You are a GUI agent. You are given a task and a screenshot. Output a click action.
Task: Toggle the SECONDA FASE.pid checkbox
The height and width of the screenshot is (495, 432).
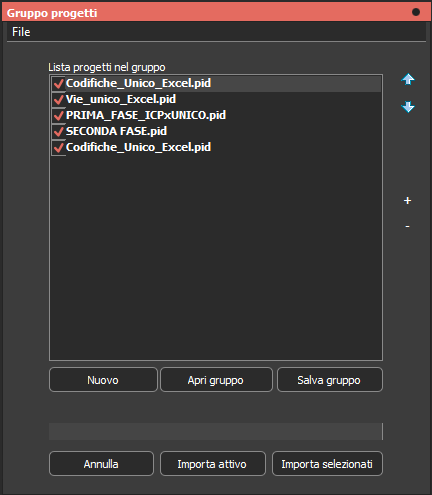(59, 131)
